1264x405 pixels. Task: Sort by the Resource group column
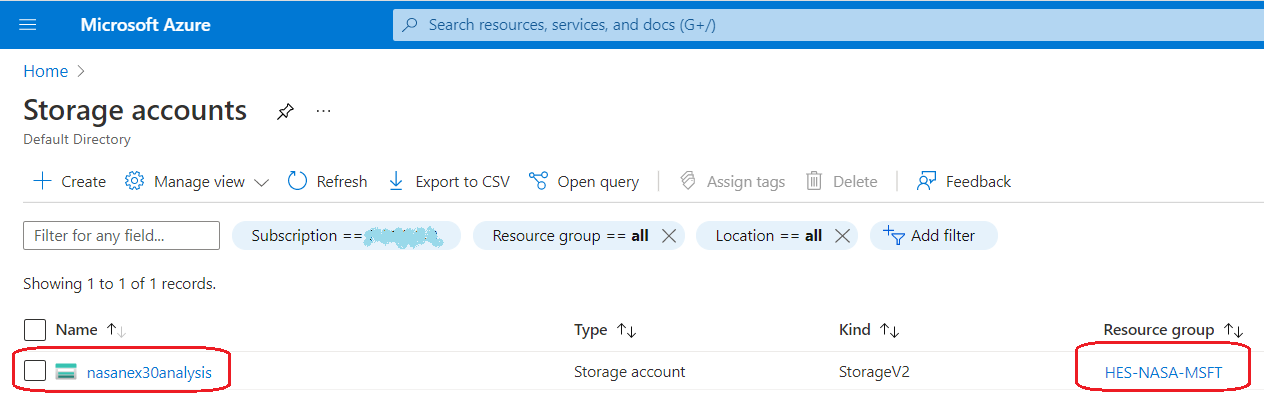click(x=1173, y=330)
